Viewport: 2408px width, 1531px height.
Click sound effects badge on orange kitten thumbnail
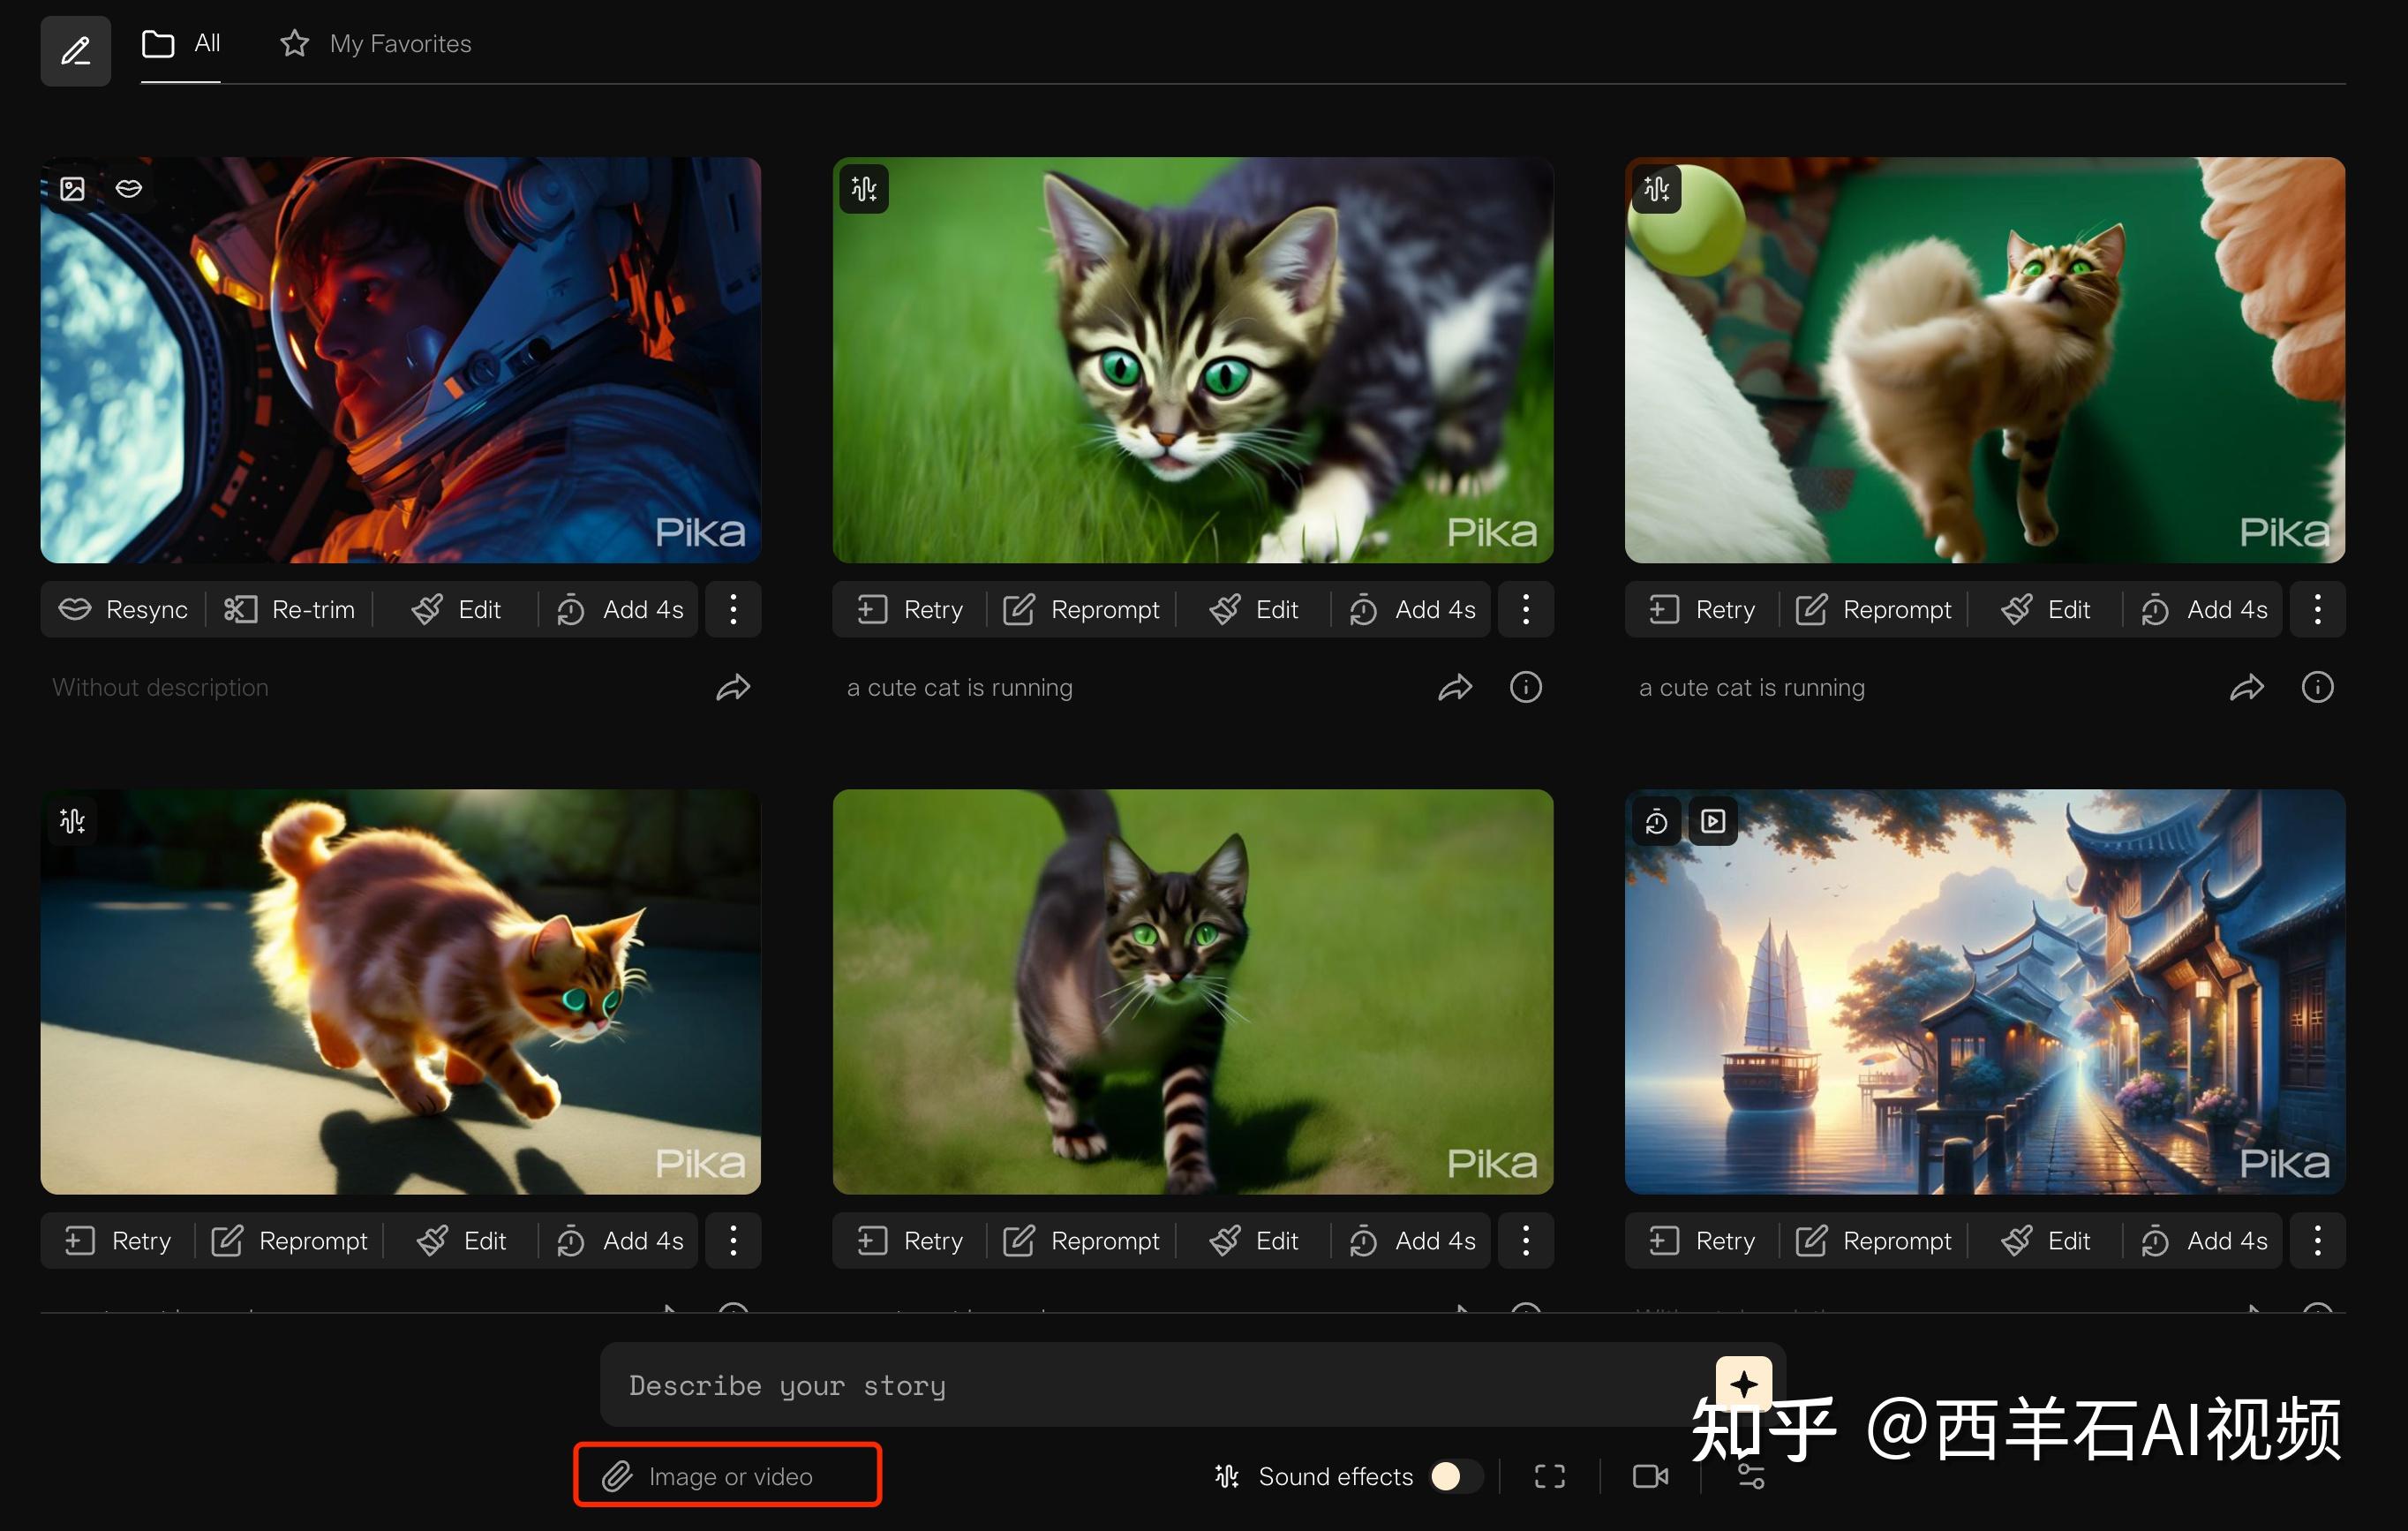coord(72,821)
